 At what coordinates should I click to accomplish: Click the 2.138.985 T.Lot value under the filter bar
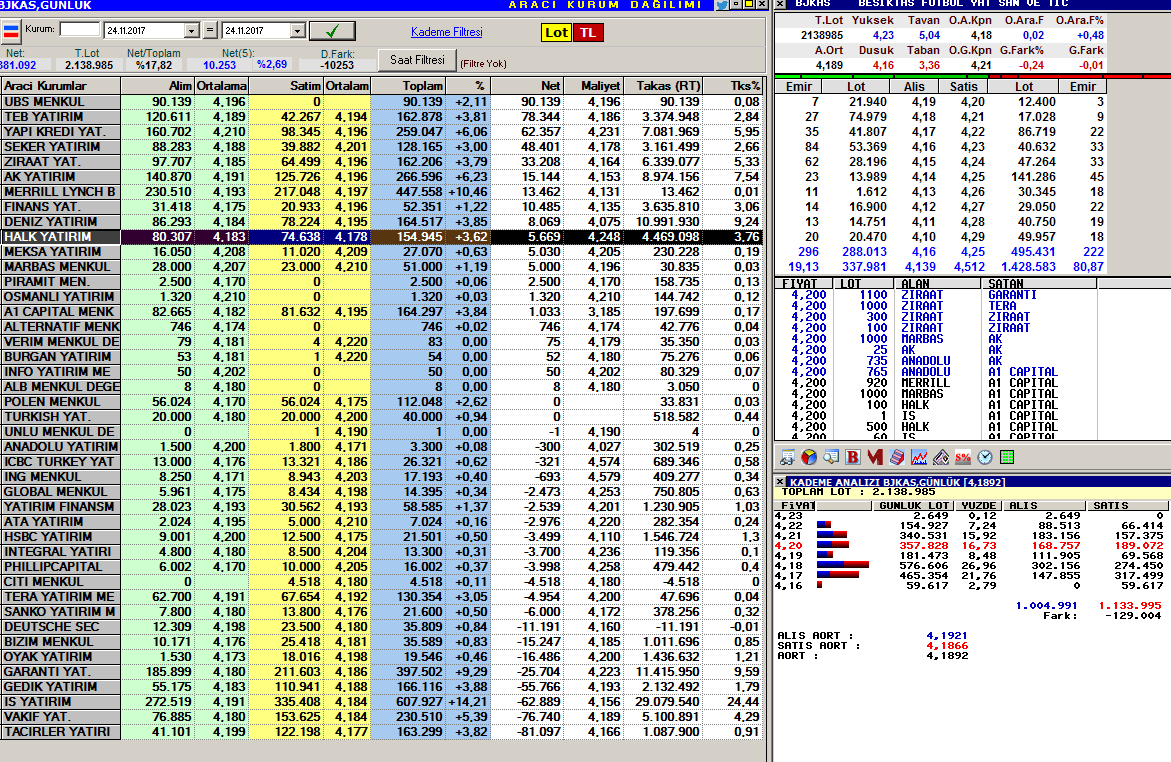coord(88,65)
